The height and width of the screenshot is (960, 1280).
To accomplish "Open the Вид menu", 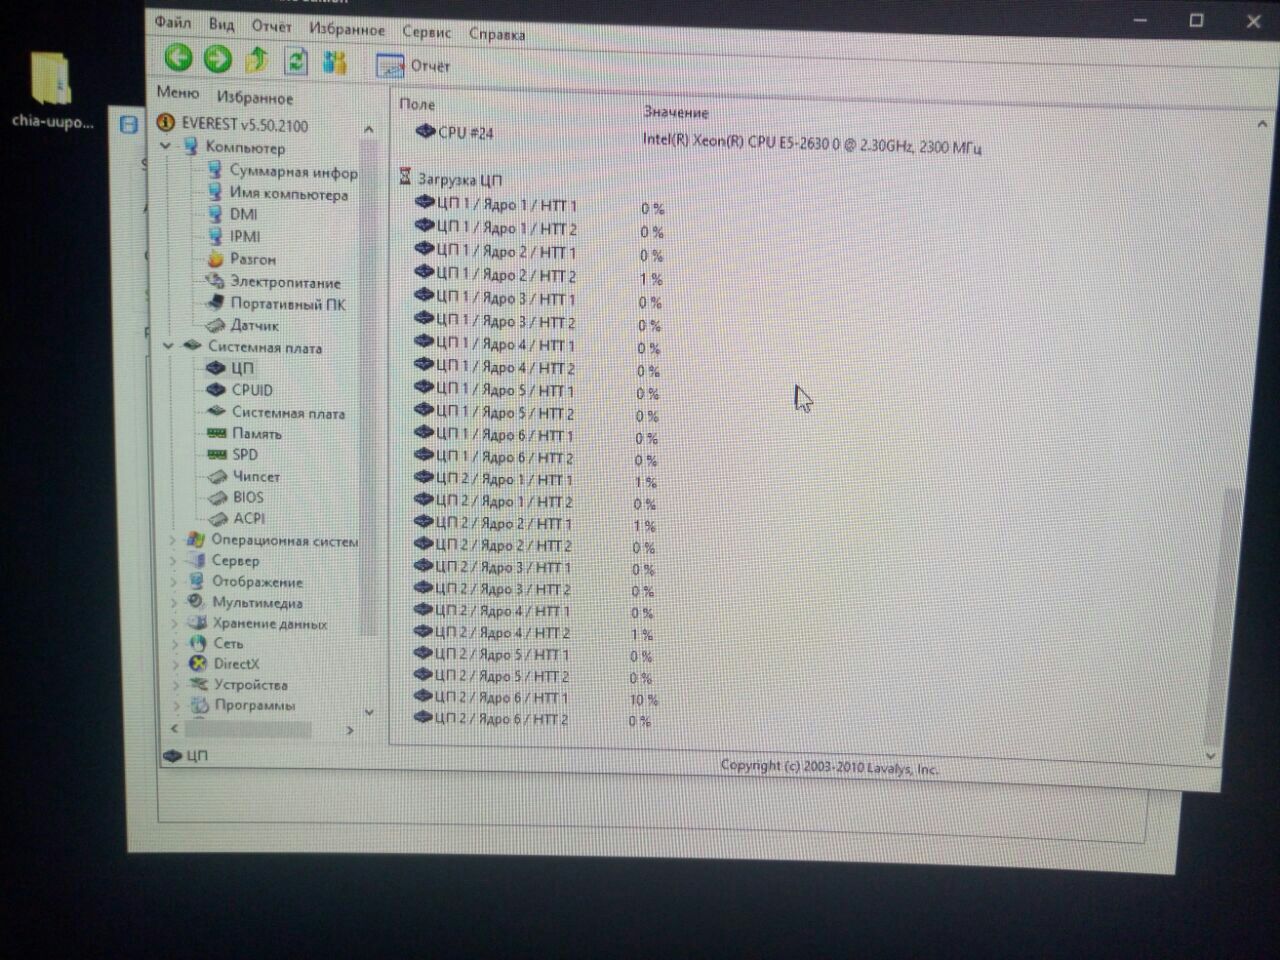I will click(x=221, y=24).
